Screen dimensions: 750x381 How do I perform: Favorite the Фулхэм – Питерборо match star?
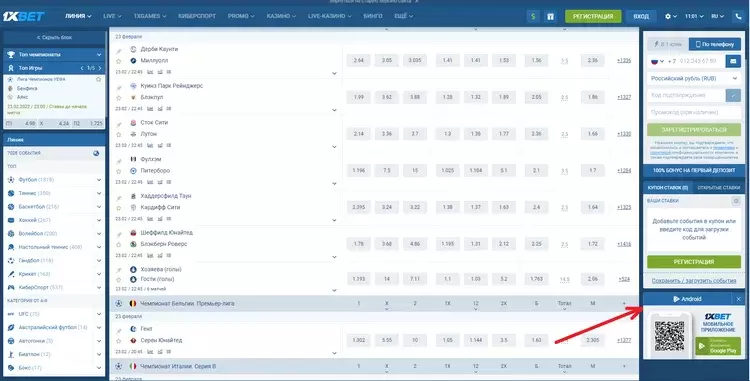point(119,171)
